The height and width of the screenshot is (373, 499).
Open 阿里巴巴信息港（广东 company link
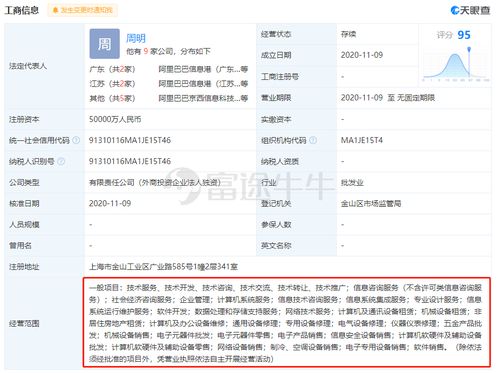[203, 69]
